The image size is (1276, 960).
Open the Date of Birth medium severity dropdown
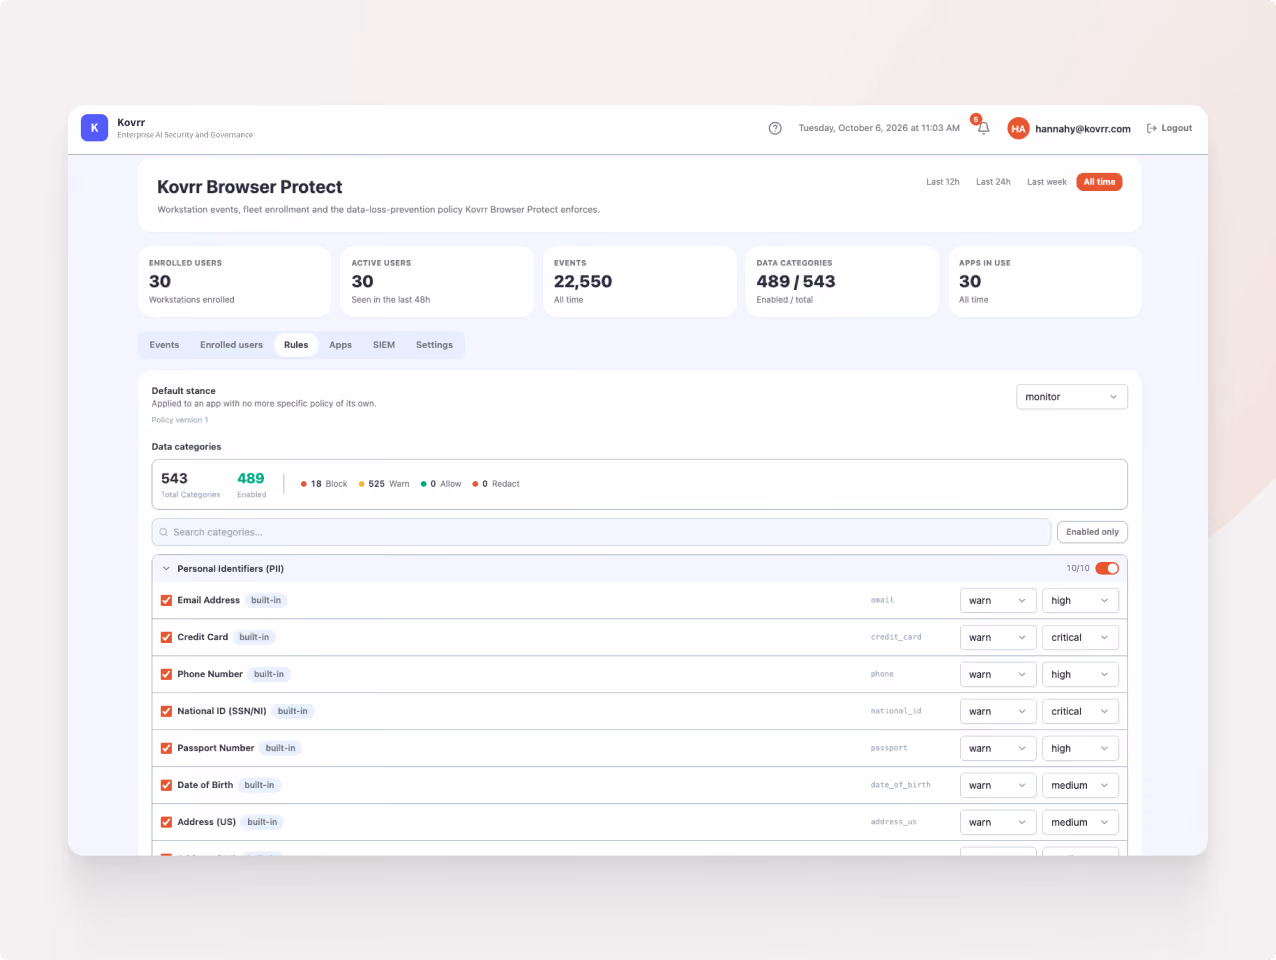pyautogui.click(x=1080, y=786)
